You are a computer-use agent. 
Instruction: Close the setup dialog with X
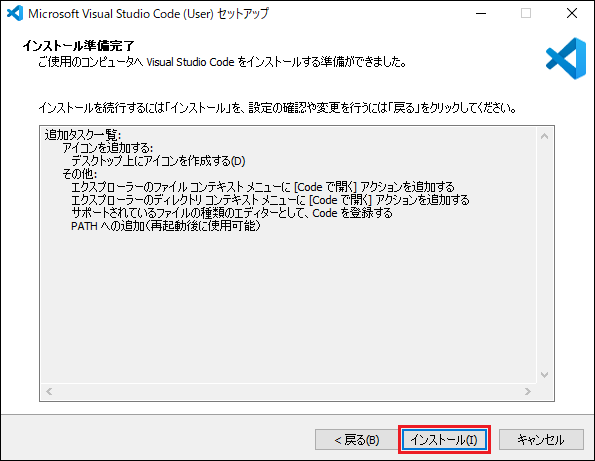pos(571,14)
